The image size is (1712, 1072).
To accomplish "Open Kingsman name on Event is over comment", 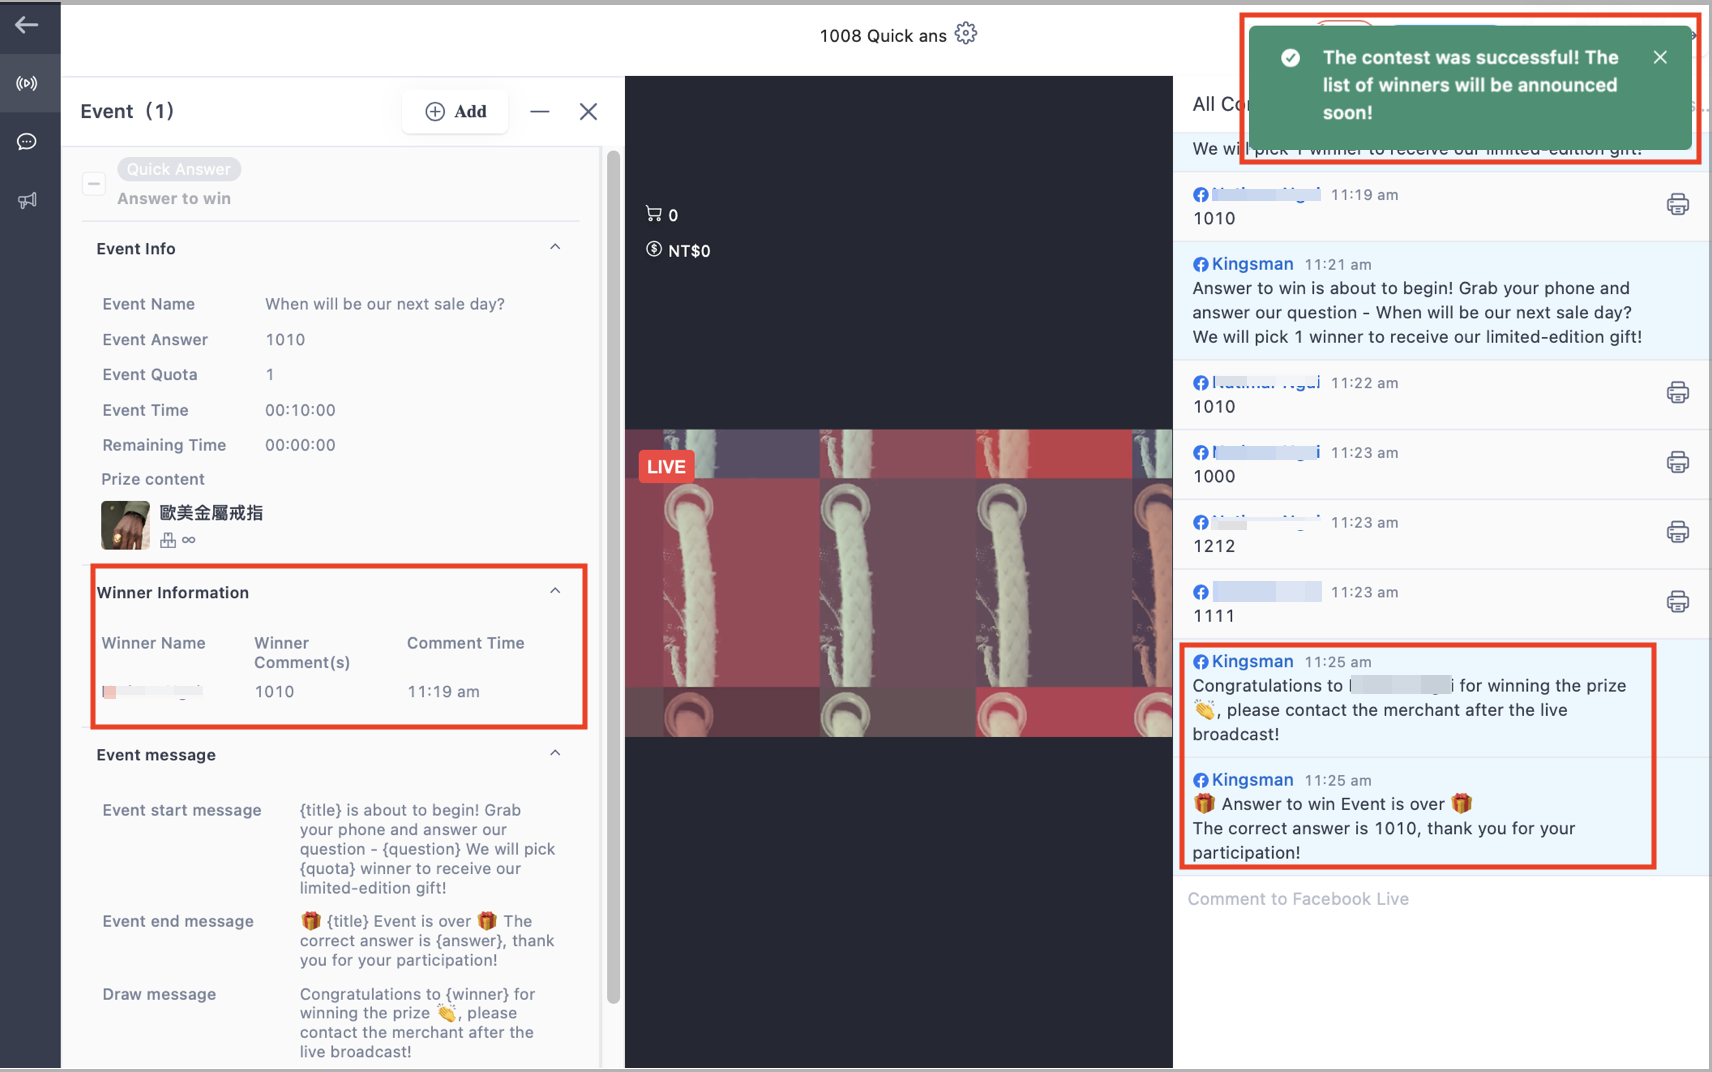I will pyautogui.click(x=1252, y=780).
